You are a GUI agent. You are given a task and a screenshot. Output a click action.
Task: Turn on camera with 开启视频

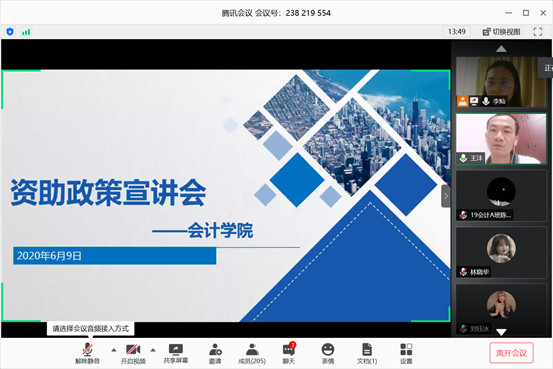pos(133,353)
